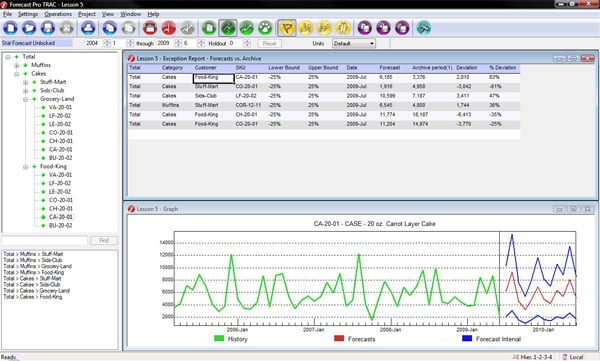Click the red Forecasts legend swatch
Screen dimensions: 600x361
point(339,338)
